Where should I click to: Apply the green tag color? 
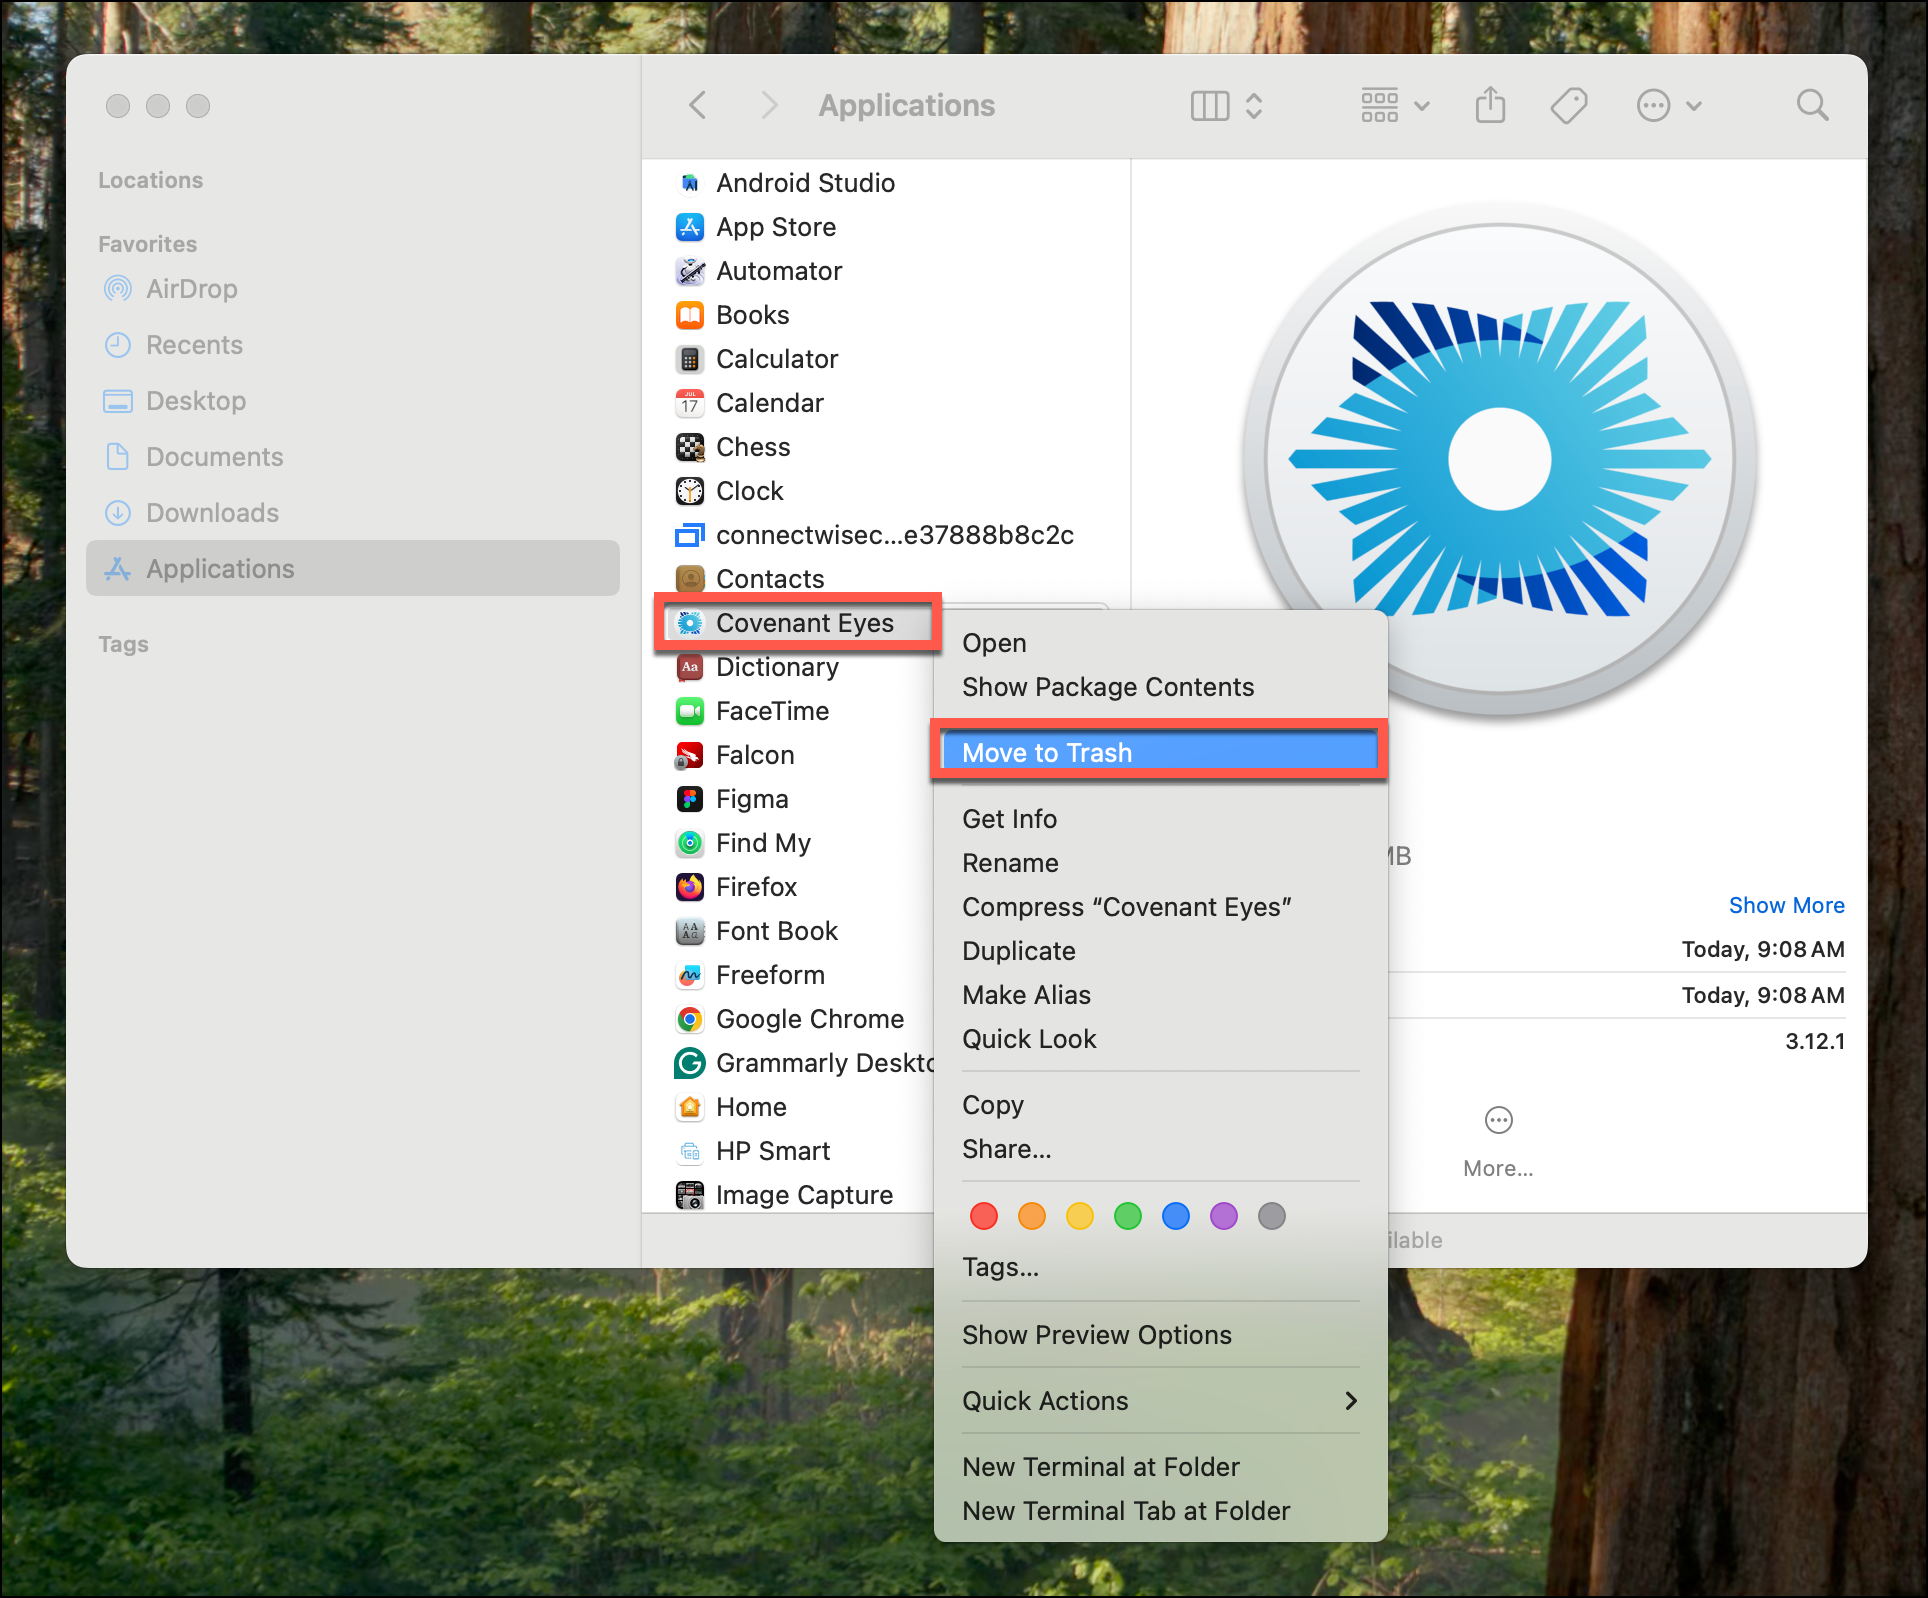pyautogui.click(x=1128, y=1216)
